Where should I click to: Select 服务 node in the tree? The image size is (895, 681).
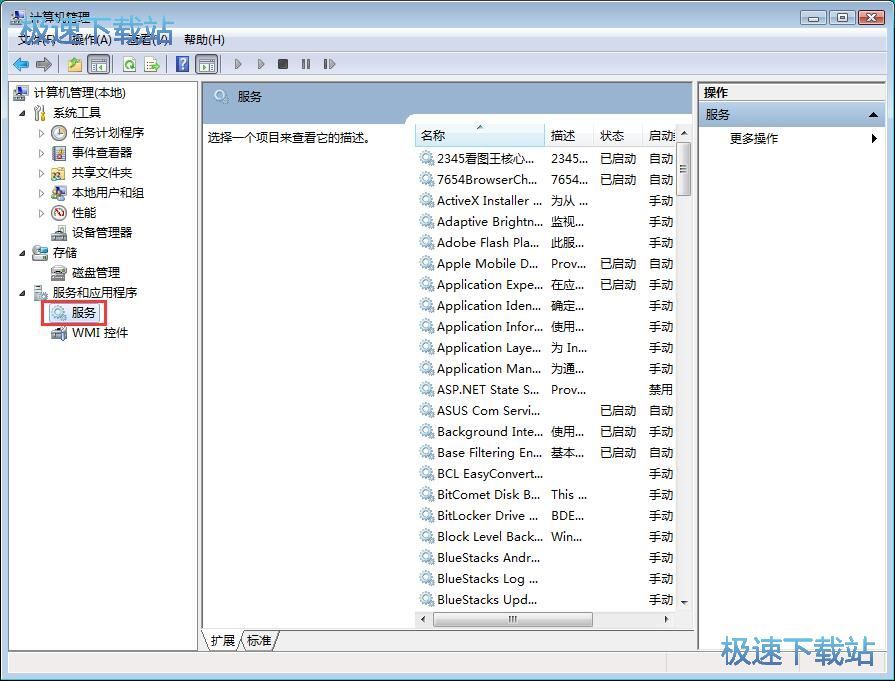coord(83,313)
